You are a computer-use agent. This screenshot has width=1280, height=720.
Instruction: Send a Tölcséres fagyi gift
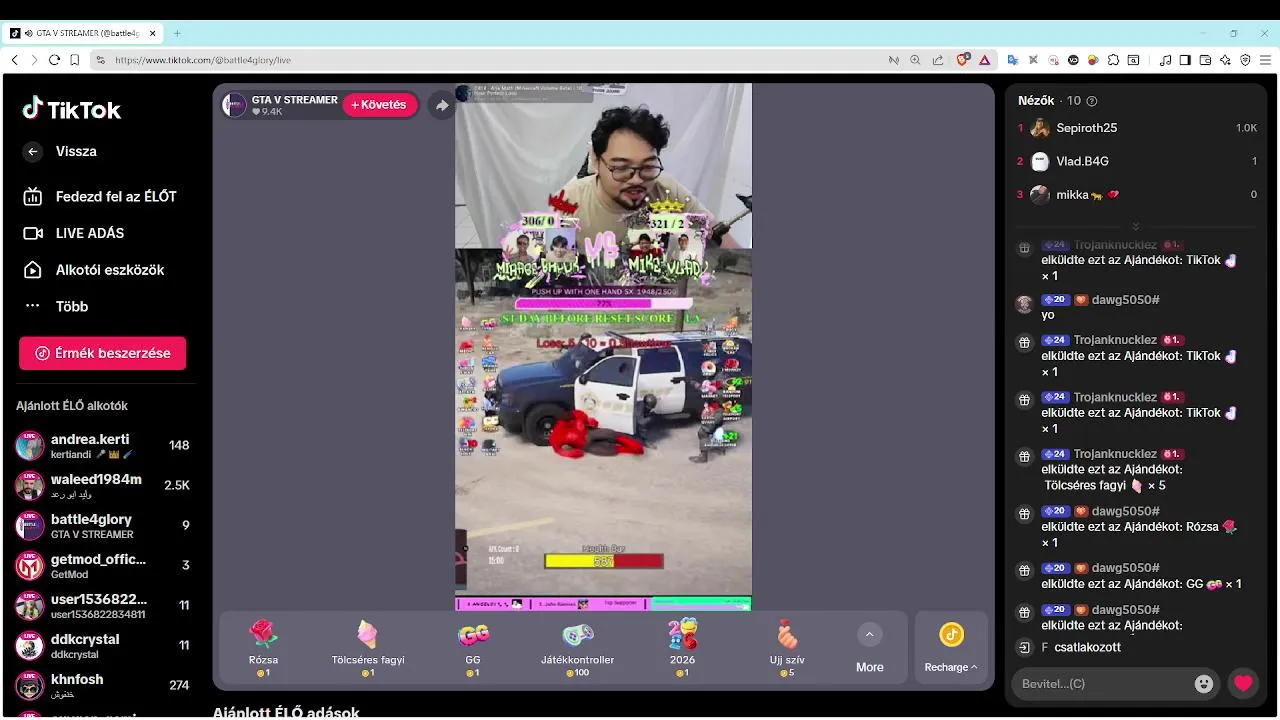point(368,647)
